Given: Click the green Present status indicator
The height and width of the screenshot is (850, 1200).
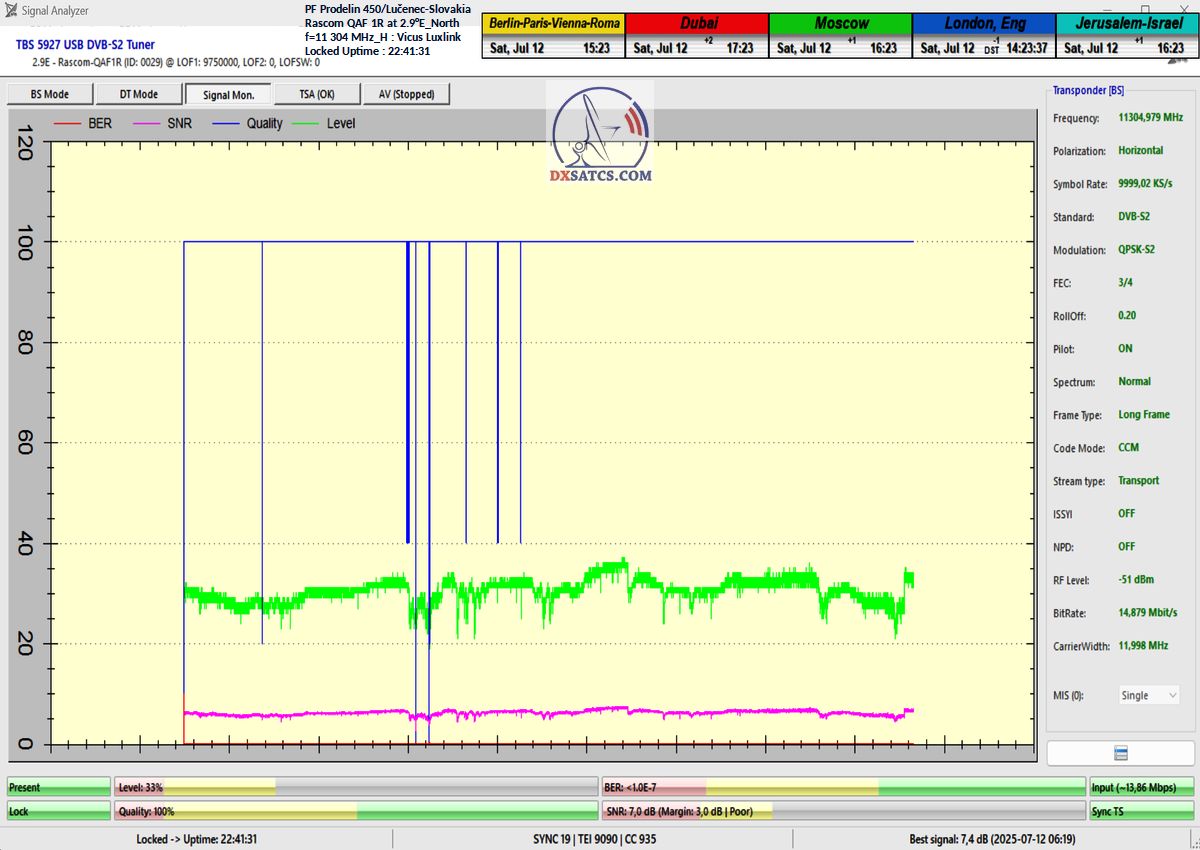Looking at the screenshot, I should 58,787.
